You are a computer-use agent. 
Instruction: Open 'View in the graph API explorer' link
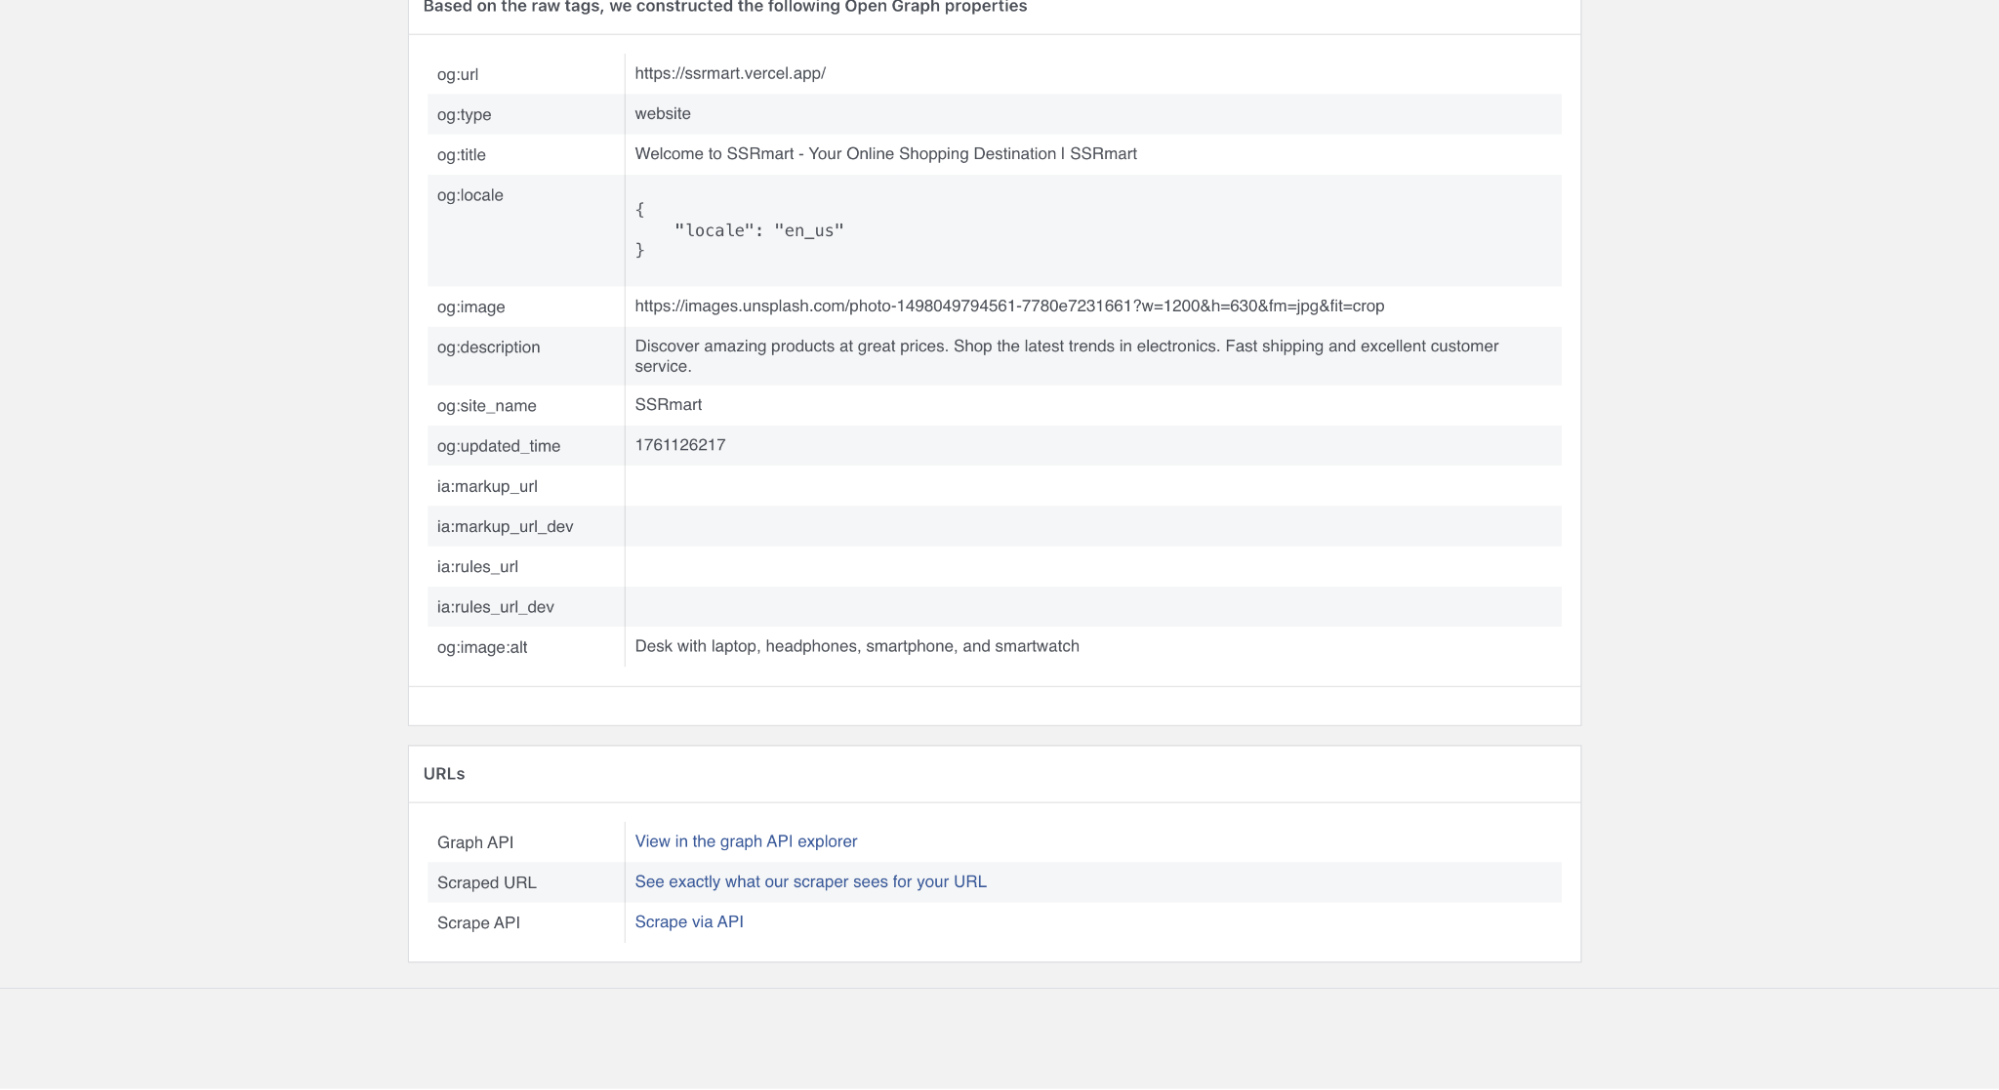tap(745, 841)
